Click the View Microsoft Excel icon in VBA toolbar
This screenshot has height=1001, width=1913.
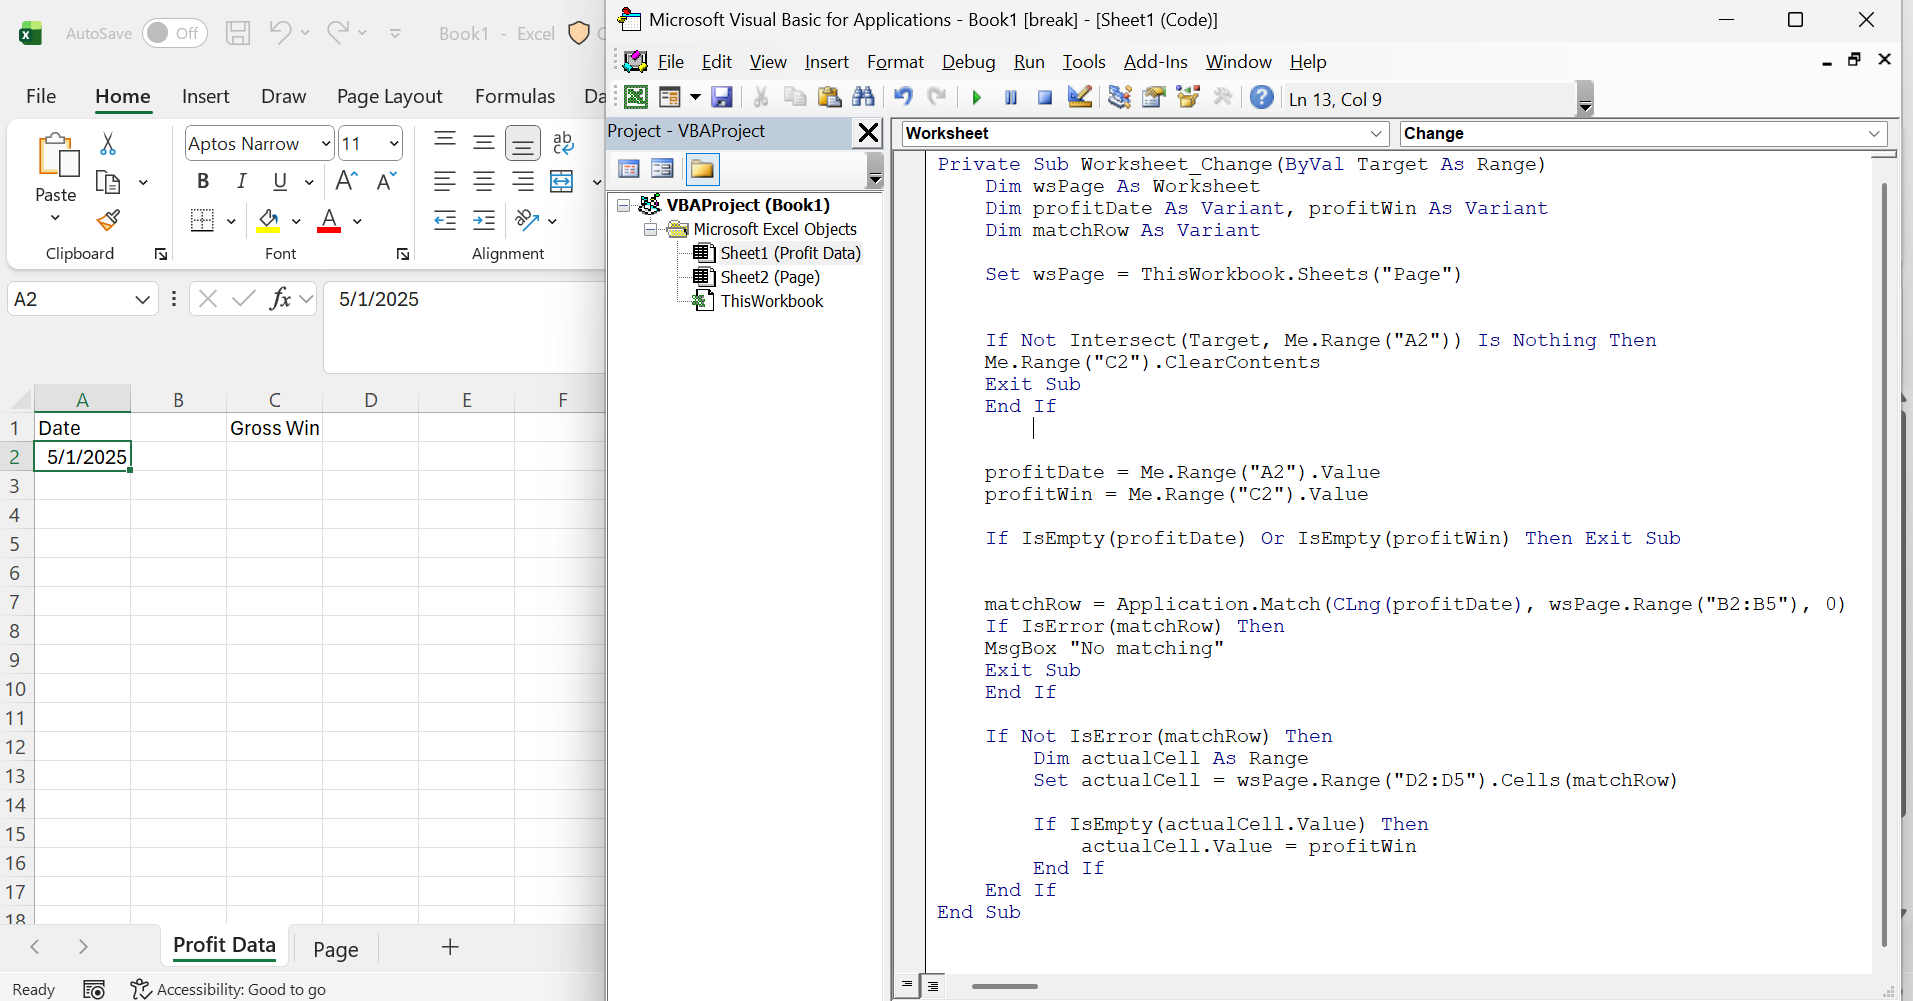coord(636,97)
